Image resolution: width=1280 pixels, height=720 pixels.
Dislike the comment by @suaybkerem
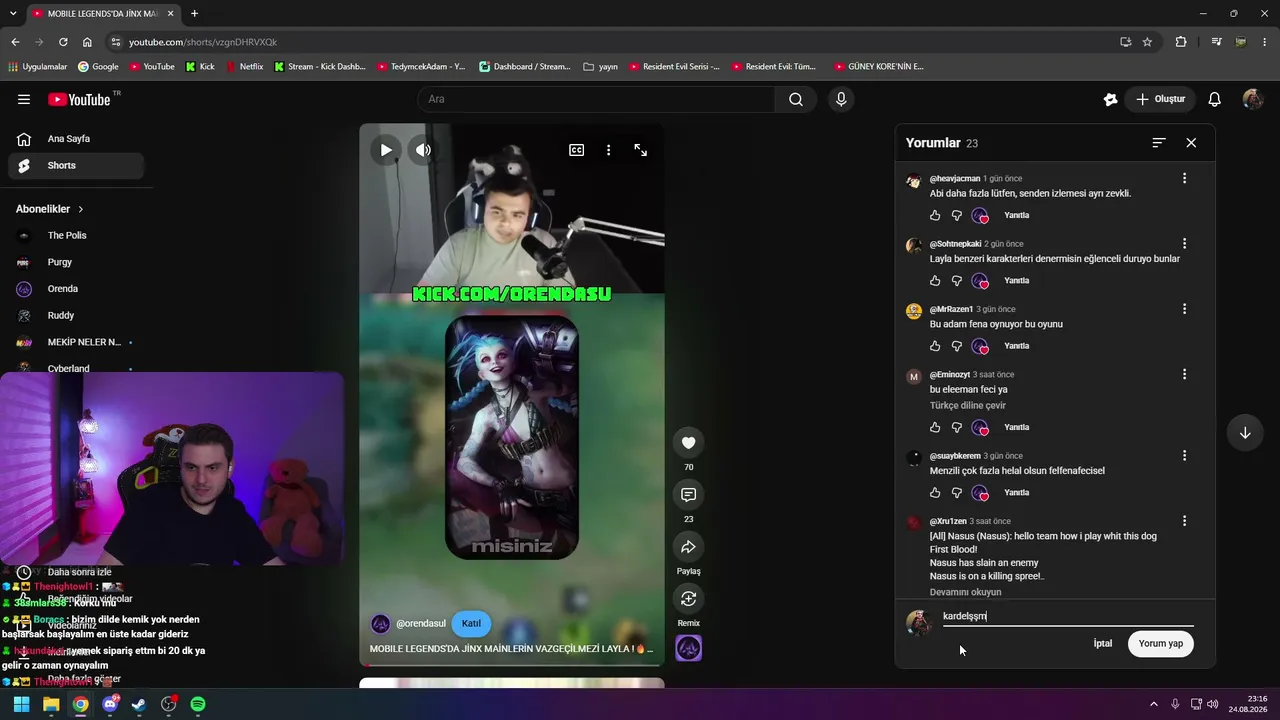tap(957, 493)
